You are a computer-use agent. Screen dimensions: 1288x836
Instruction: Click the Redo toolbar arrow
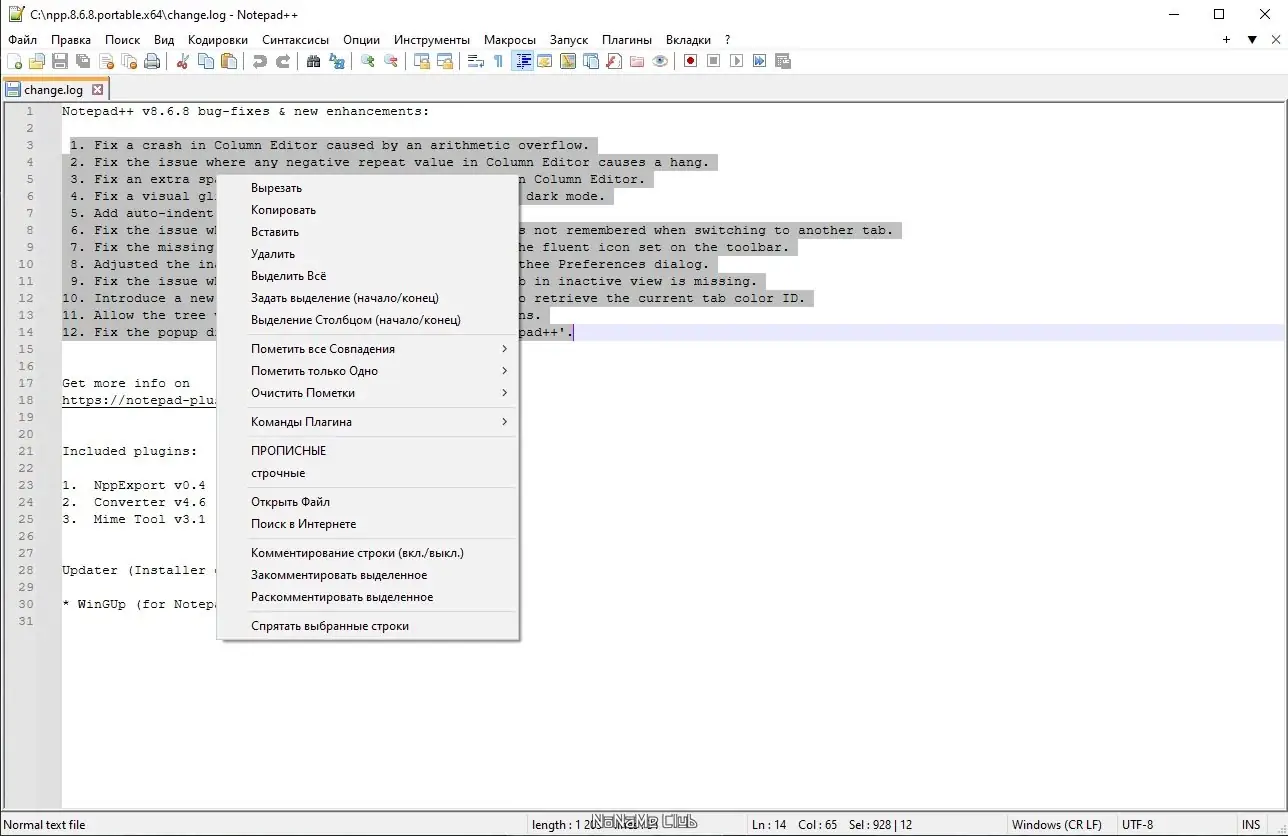tap(283, 61)
